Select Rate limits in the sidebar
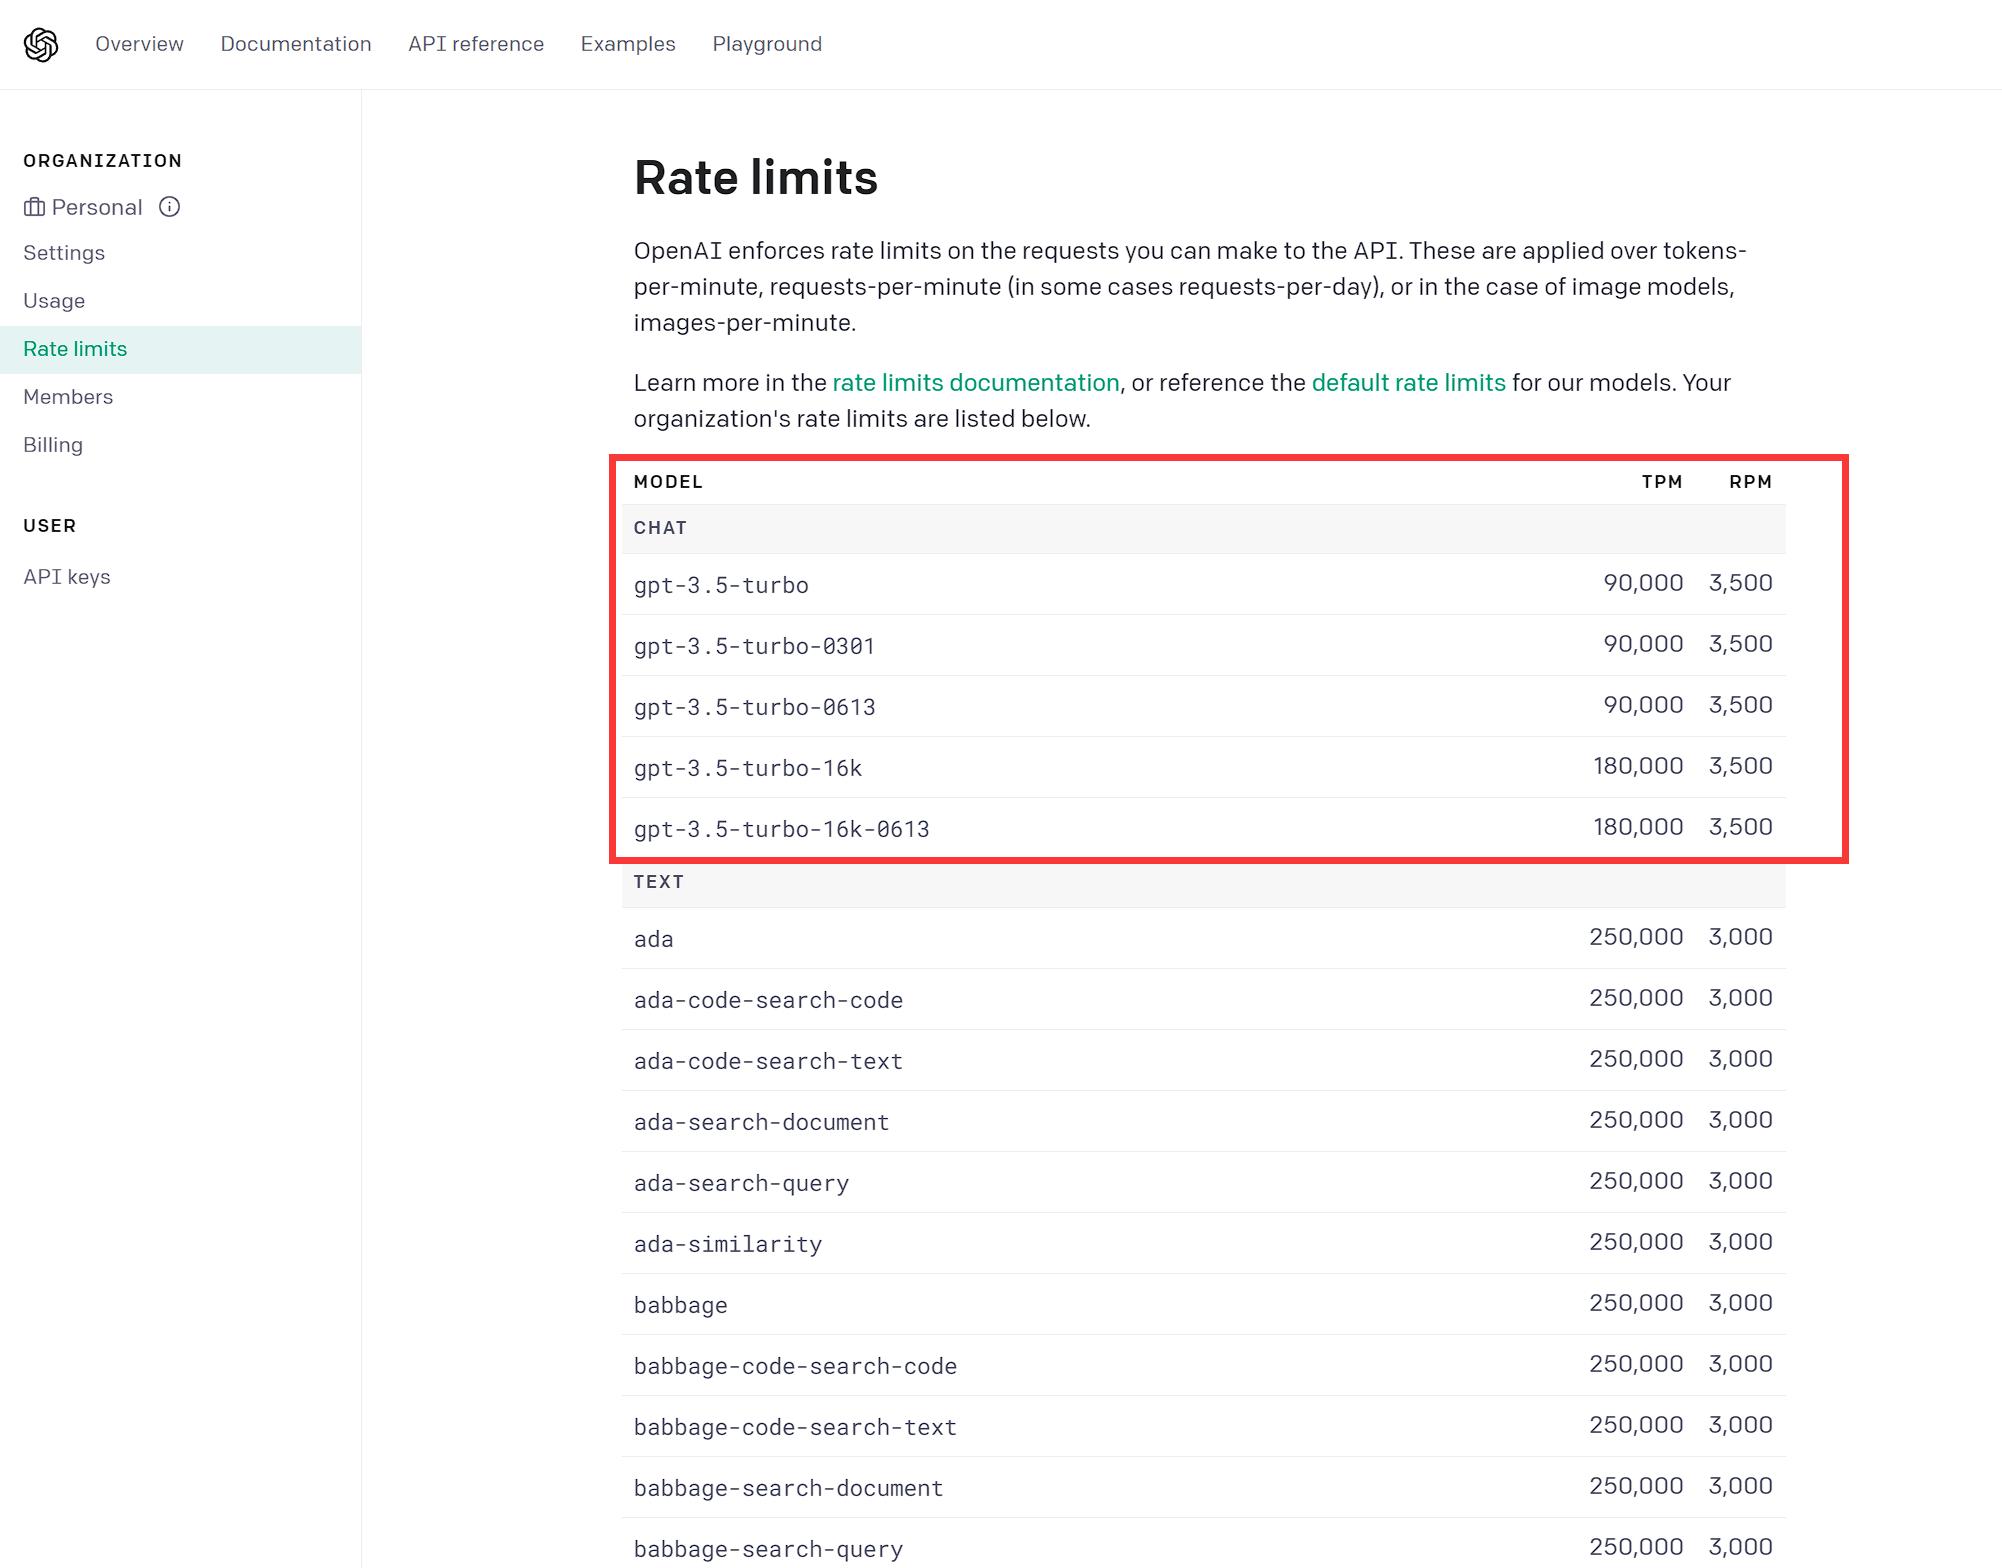The image size is (2002, 1568). click(181, 349)
